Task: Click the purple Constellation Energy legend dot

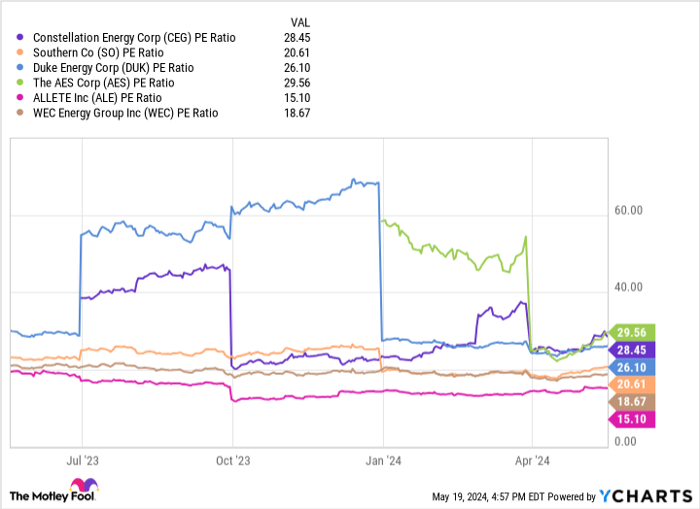Action: point(21,38)
